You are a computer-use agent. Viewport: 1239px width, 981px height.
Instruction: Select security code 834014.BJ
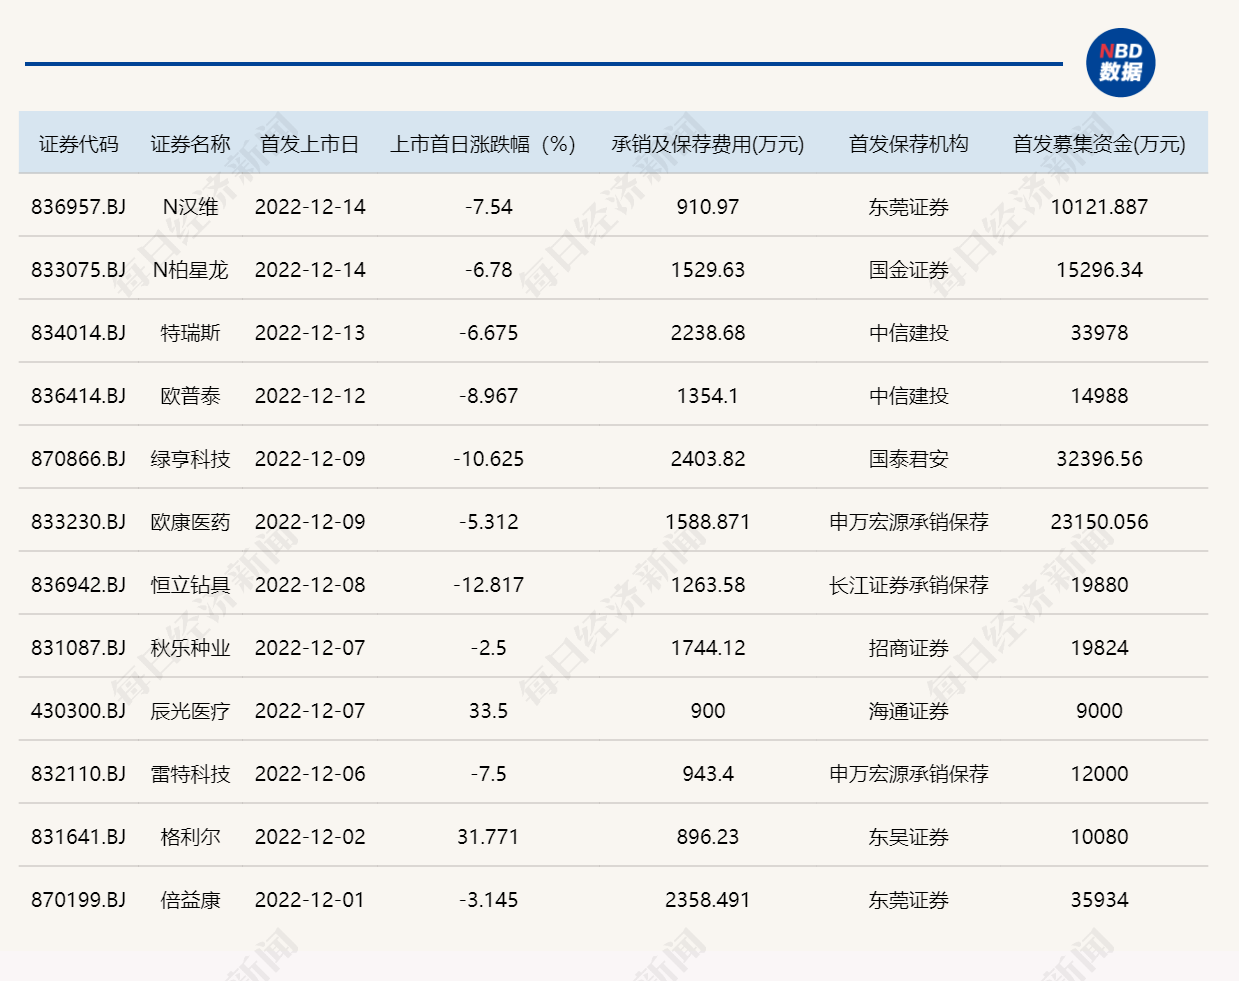pyautogui.click(x=78, y=333)
